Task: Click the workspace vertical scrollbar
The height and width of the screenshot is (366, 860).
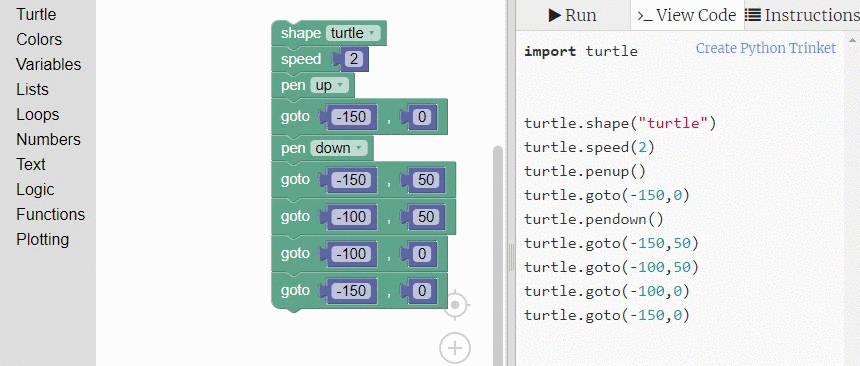Action: (498, 252)
